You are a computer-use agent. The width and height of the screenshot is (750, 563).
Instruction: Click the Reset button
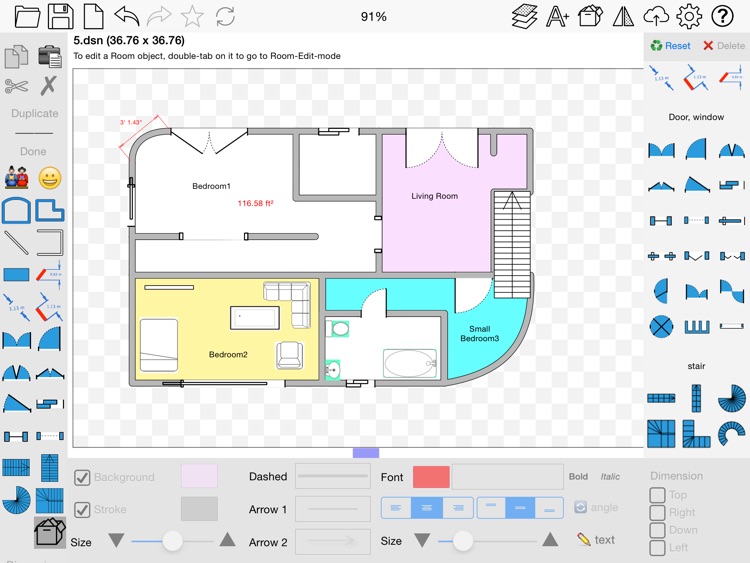point(670,46)
